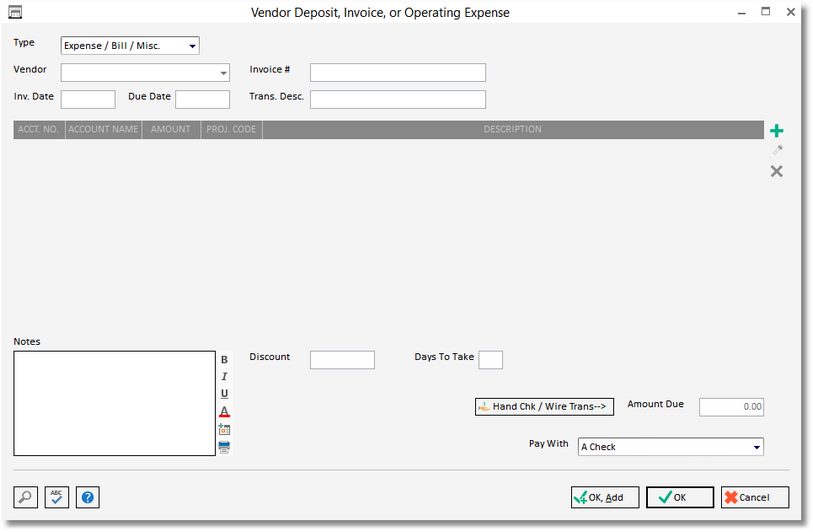Screen dimensions: 813x532
Task: Expand the Vendor dropdown list
Action: pos(223,73)
